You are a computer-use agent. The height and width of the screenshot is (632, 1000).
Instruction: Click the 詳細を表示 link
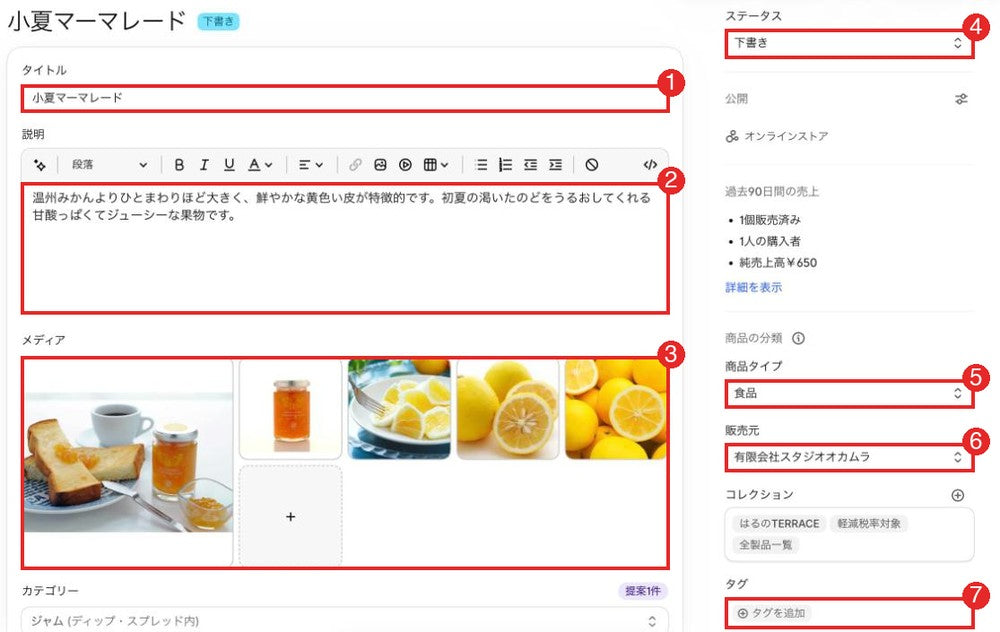pyautogui.click(x=753, y=287)
